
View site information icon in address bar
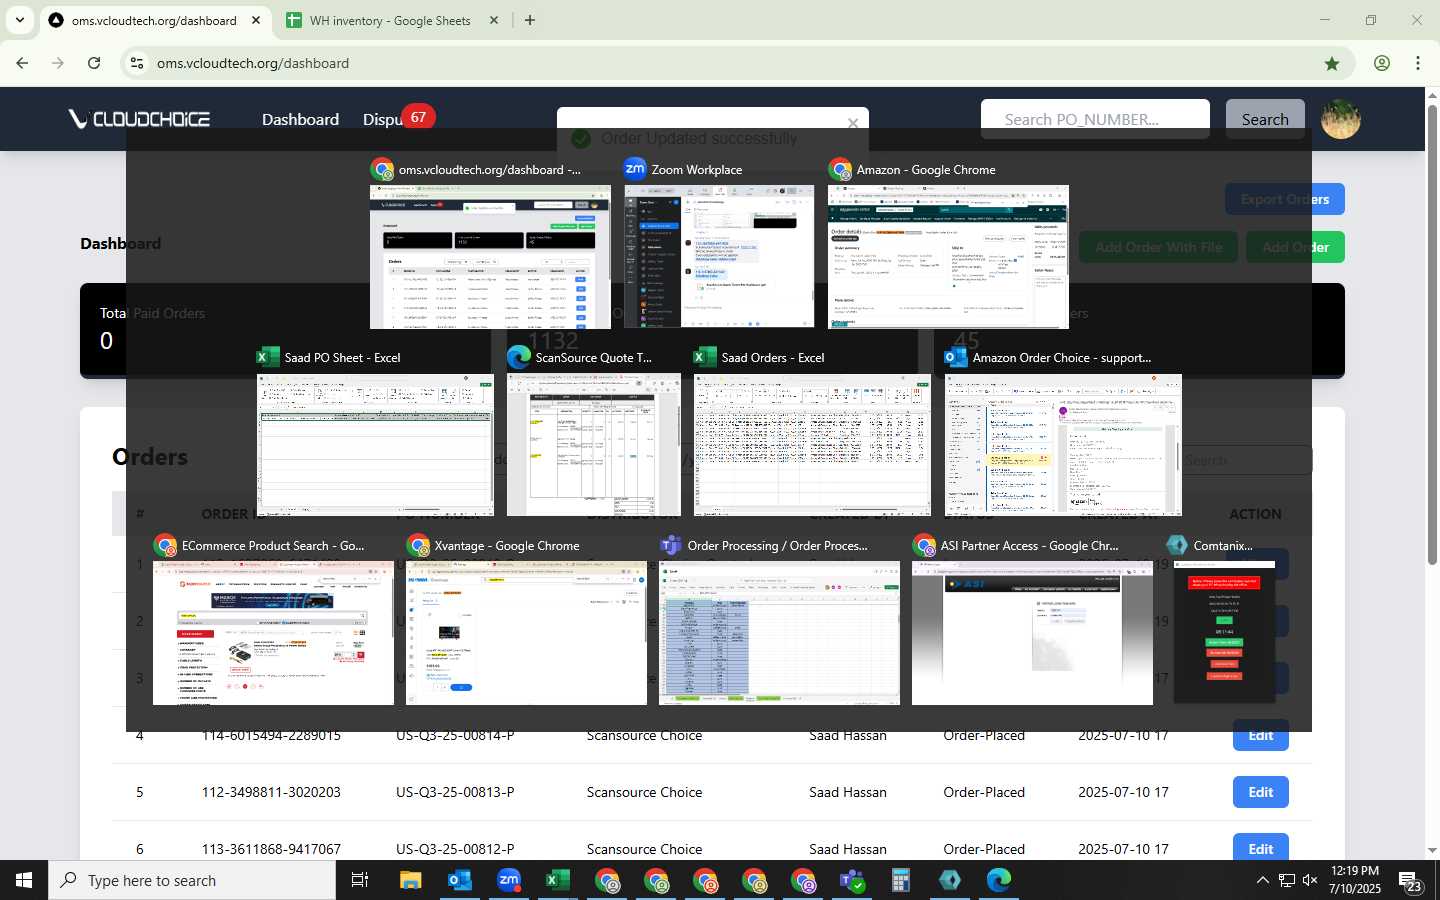click(x=137, y=63)
